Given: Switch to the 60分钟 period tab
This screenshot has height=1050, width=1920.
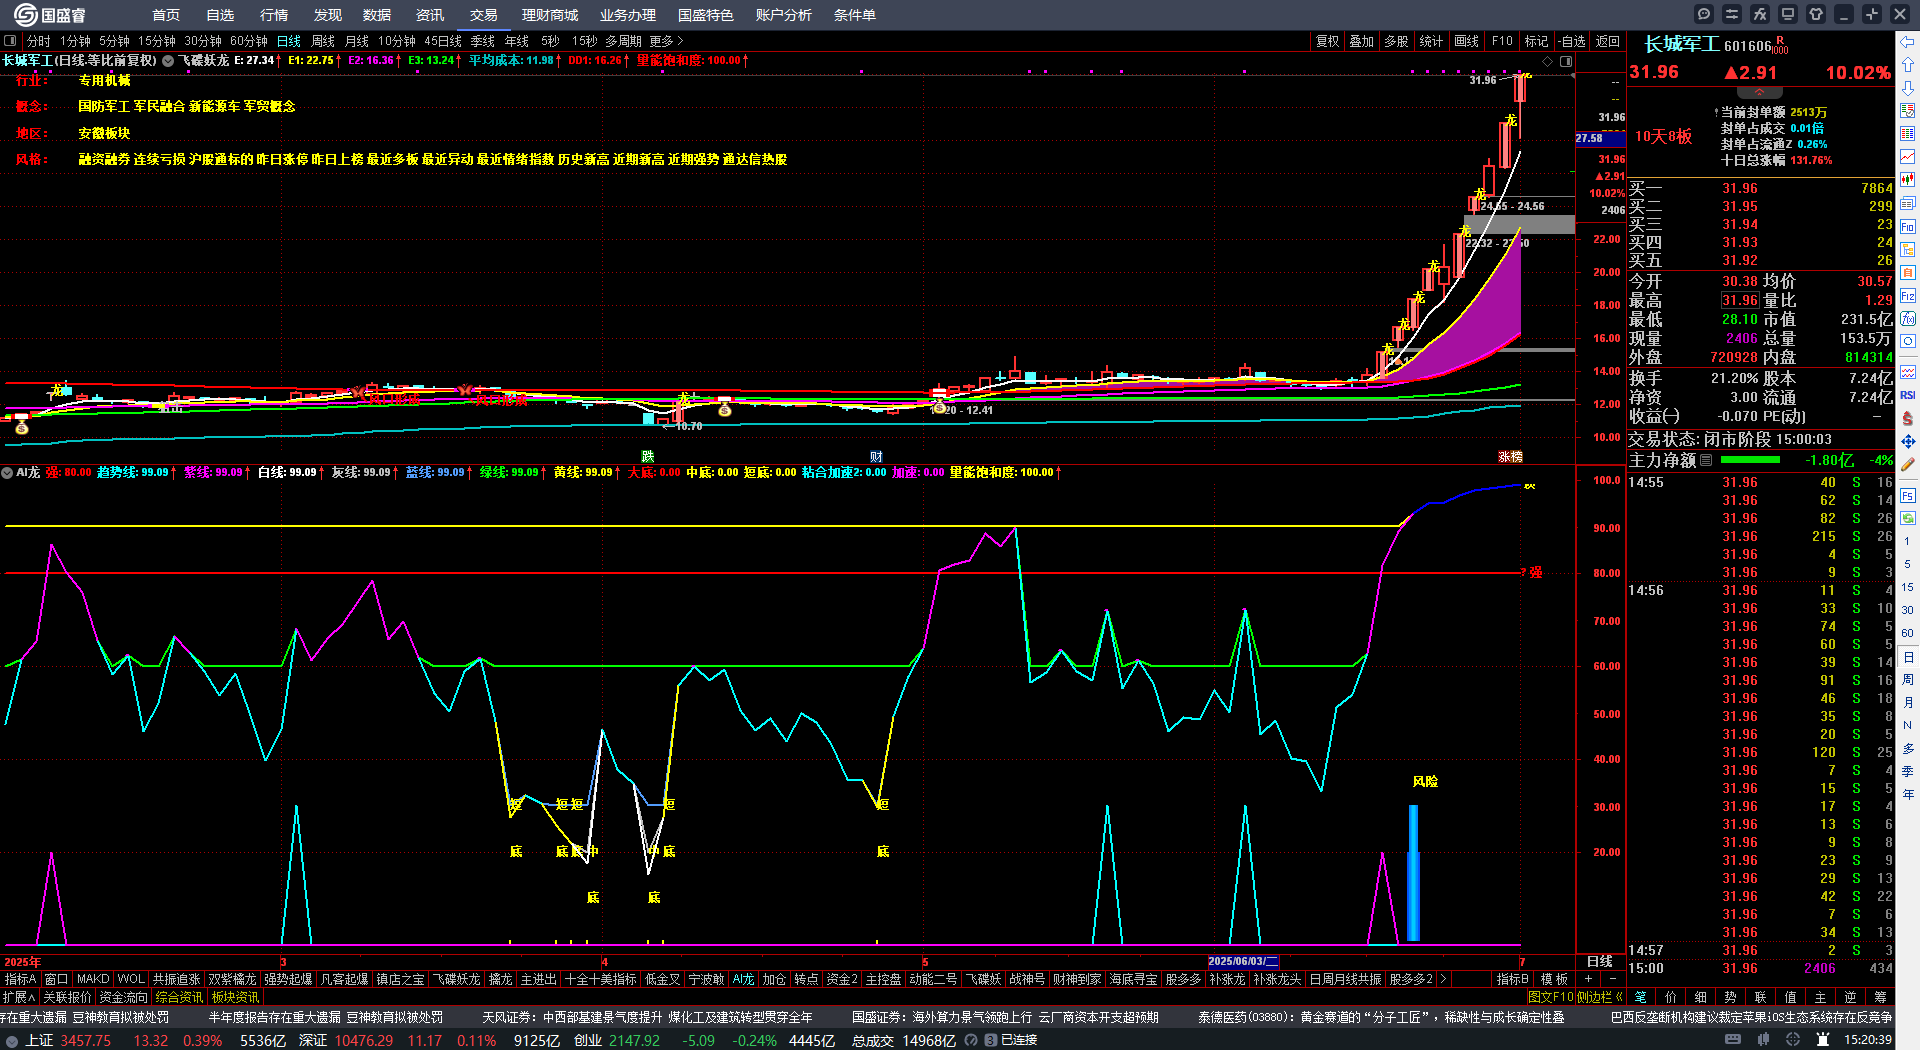Looking at the screenshot, I should 249,41.
